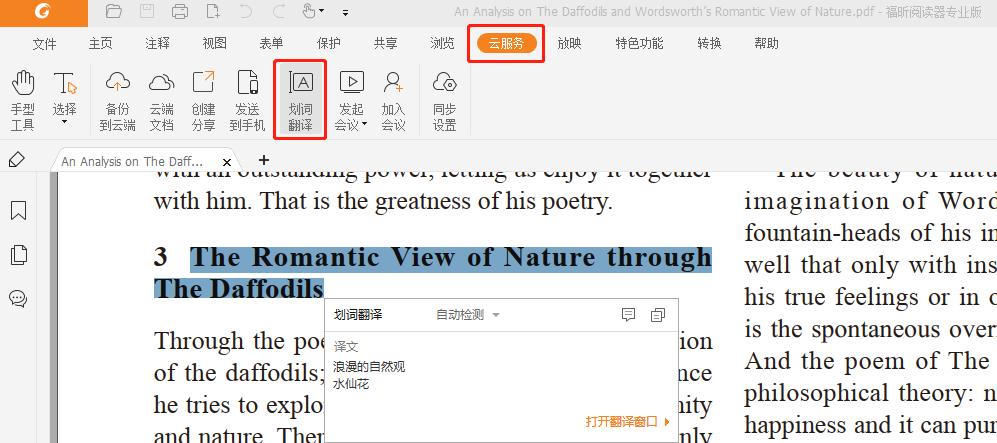Open the 自动检测 language dropdown
The height and width of the screenshot is (443, 997).
coord(467,315)
